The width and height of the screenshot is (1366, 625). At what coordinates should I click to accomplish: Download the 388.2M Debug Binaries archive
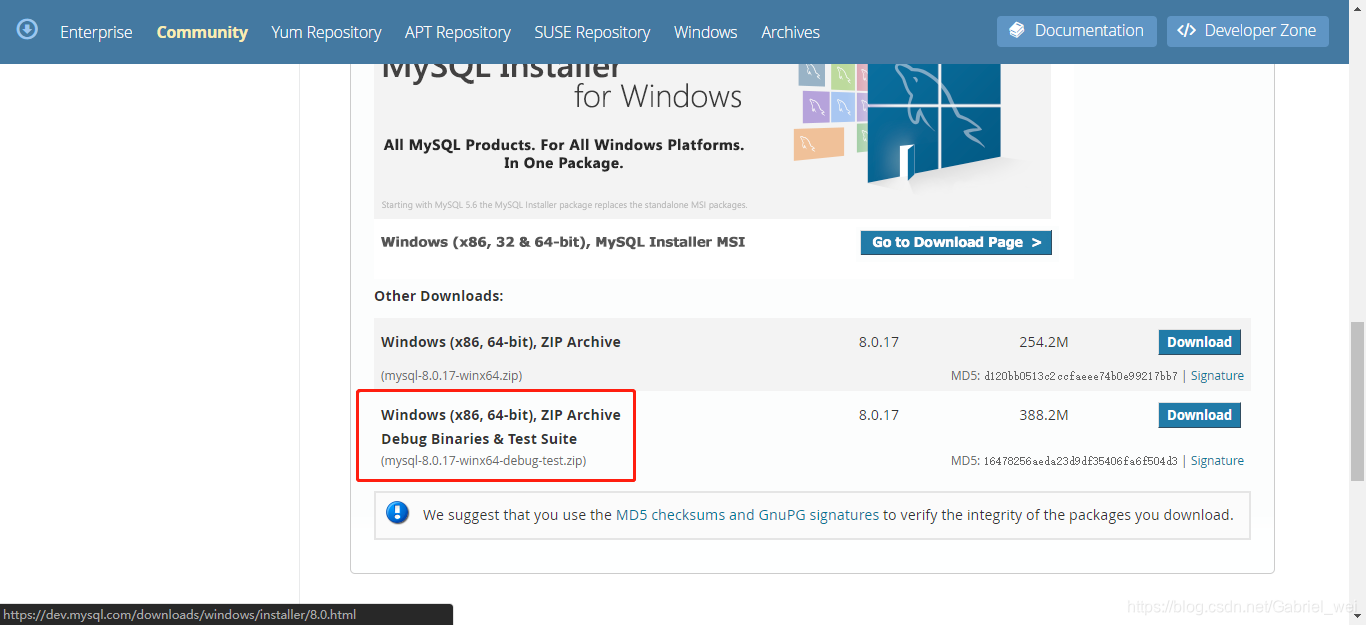click(1200, 415)
